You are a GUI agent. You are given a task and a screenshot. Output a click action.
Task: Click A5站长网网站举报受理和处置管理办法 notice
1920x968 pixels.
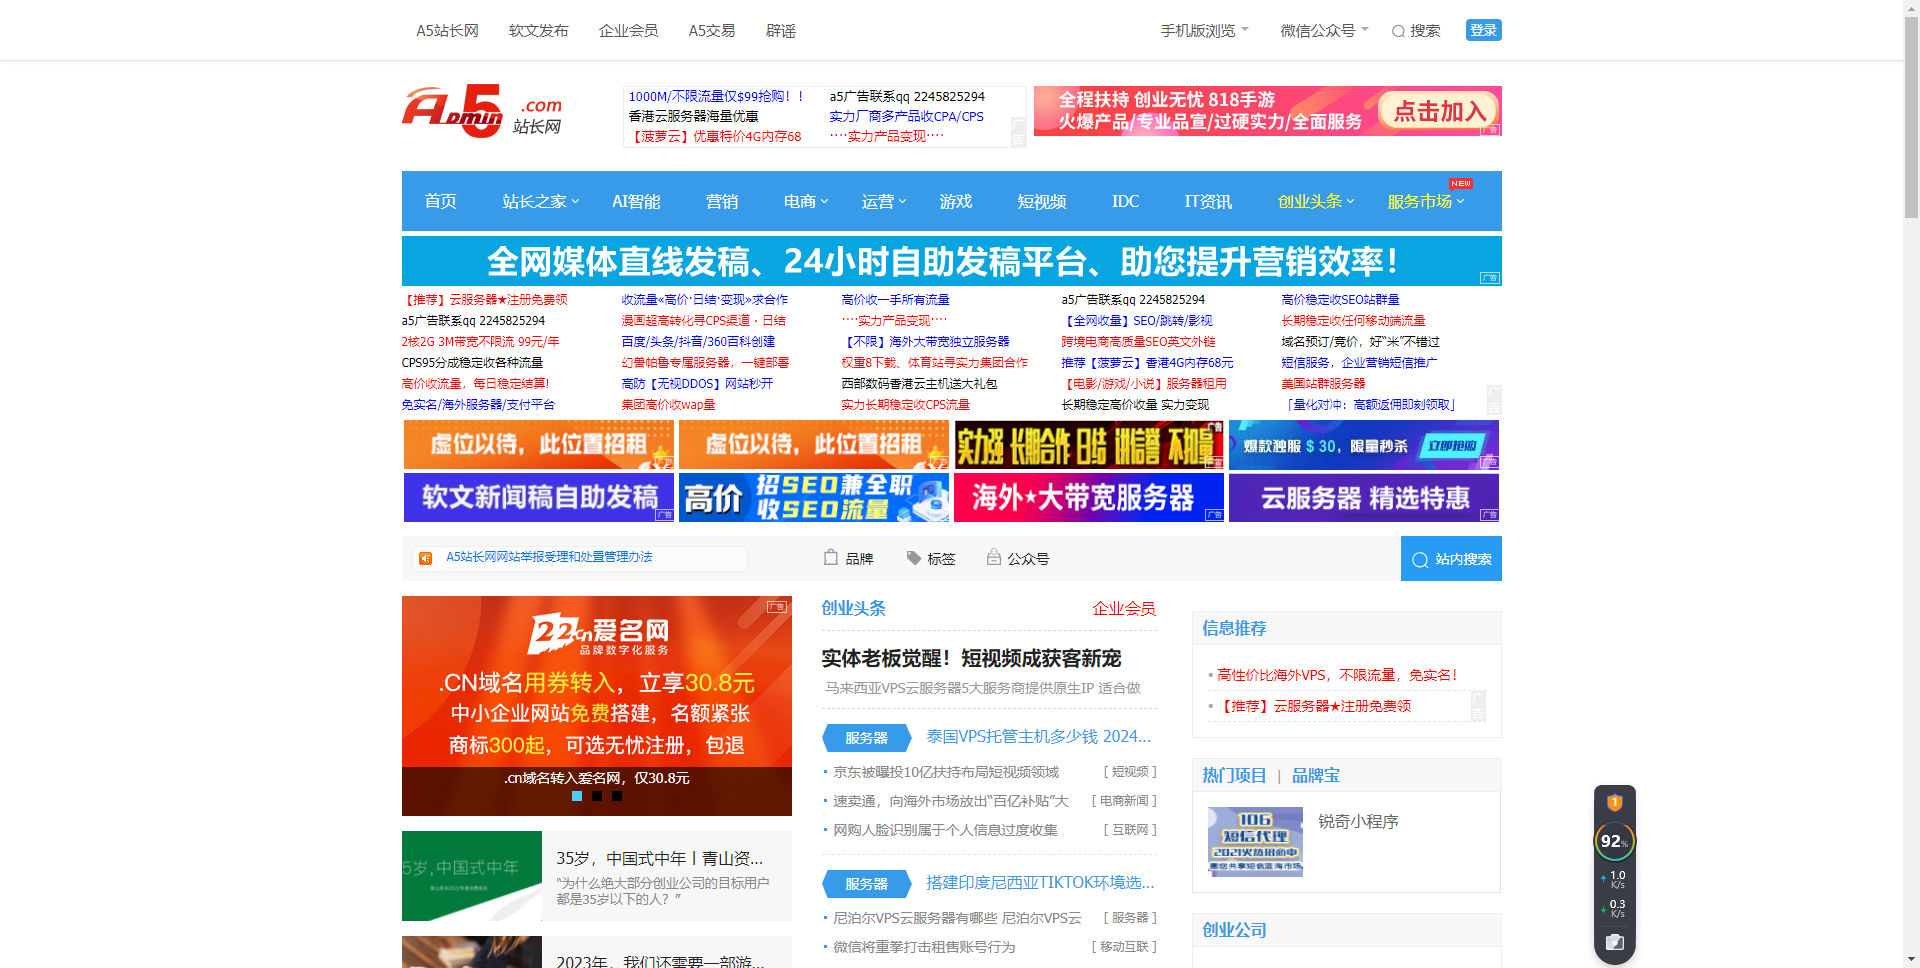549,557
